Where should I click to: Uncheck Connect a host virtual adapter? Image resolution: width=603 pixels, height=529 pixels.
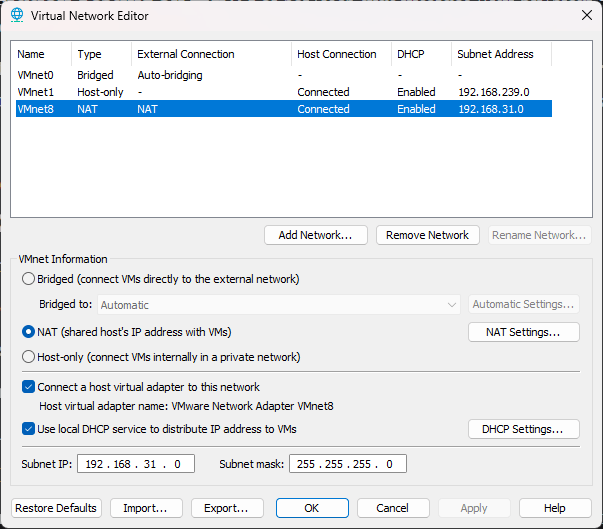29,387
